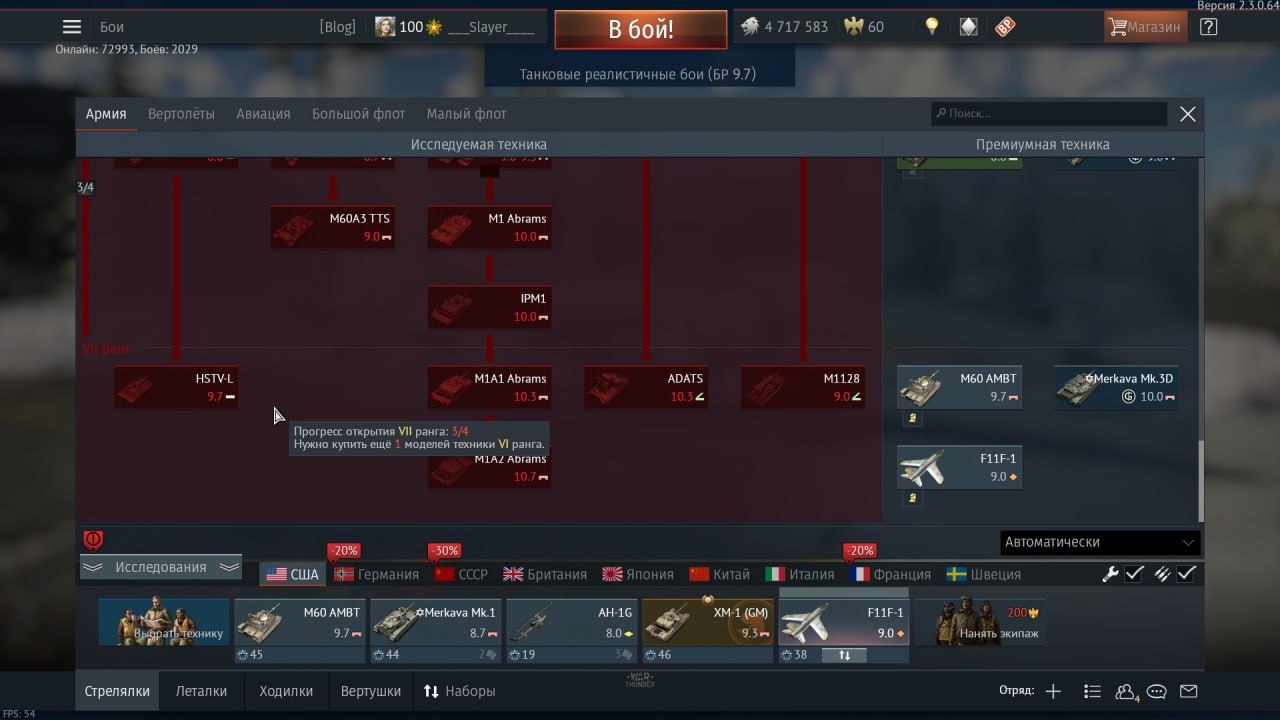Click the ammo auto-refill icon
This screenshot has height=720, width=1280.
coord(1162,574)
